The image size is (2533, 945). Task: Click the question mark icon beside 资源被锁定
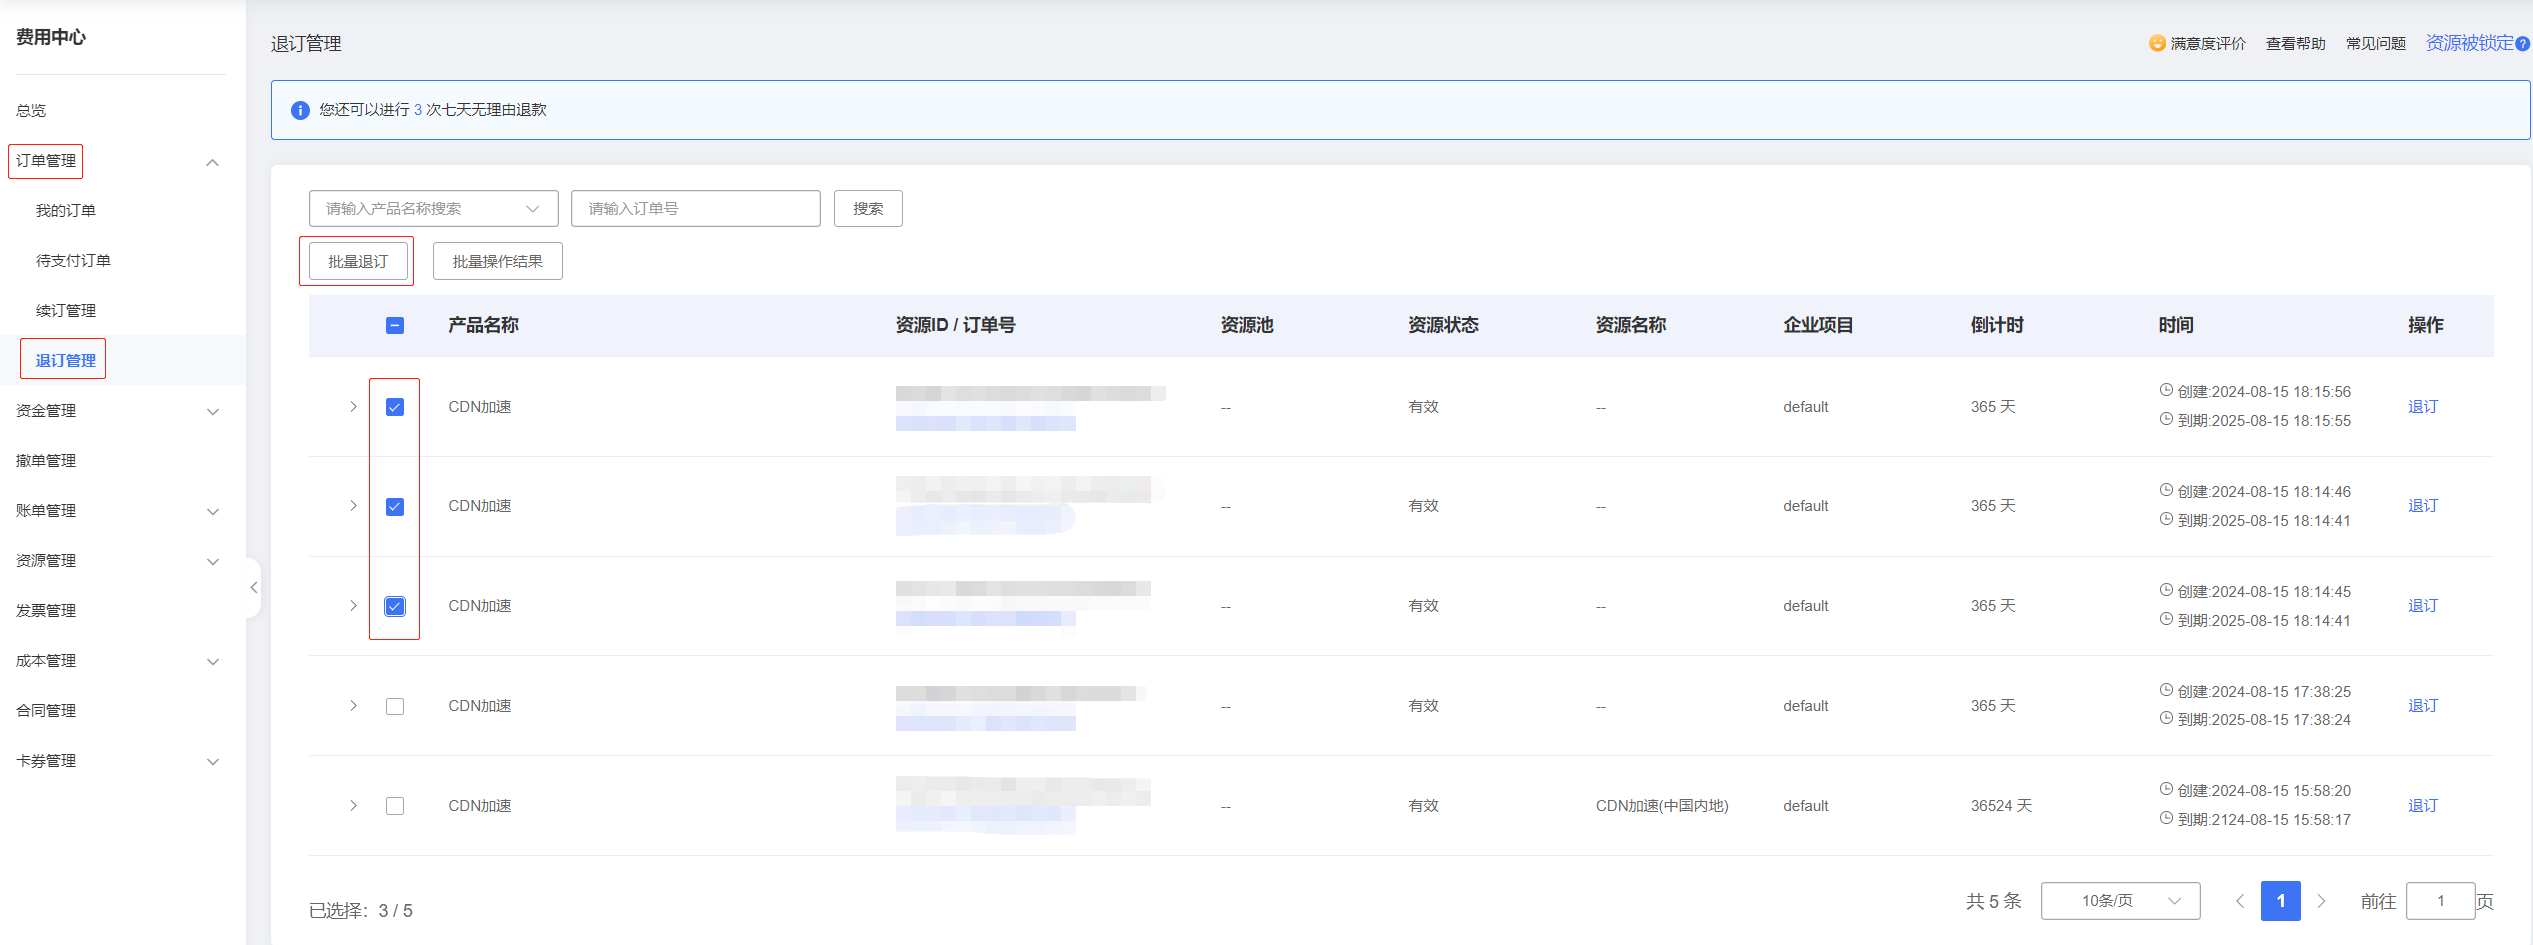(2523, 44)
